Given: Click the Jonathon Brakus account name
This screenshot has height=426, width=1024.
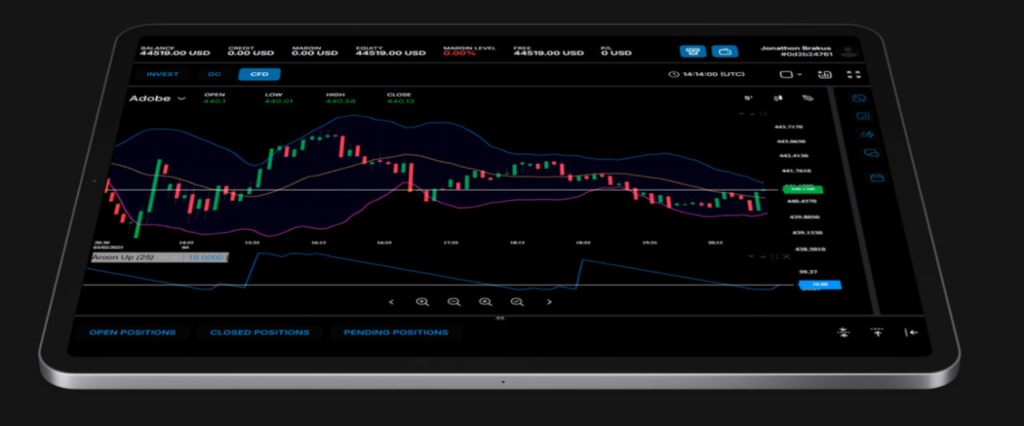Looking at the screenshot, I should coord(796,48).
